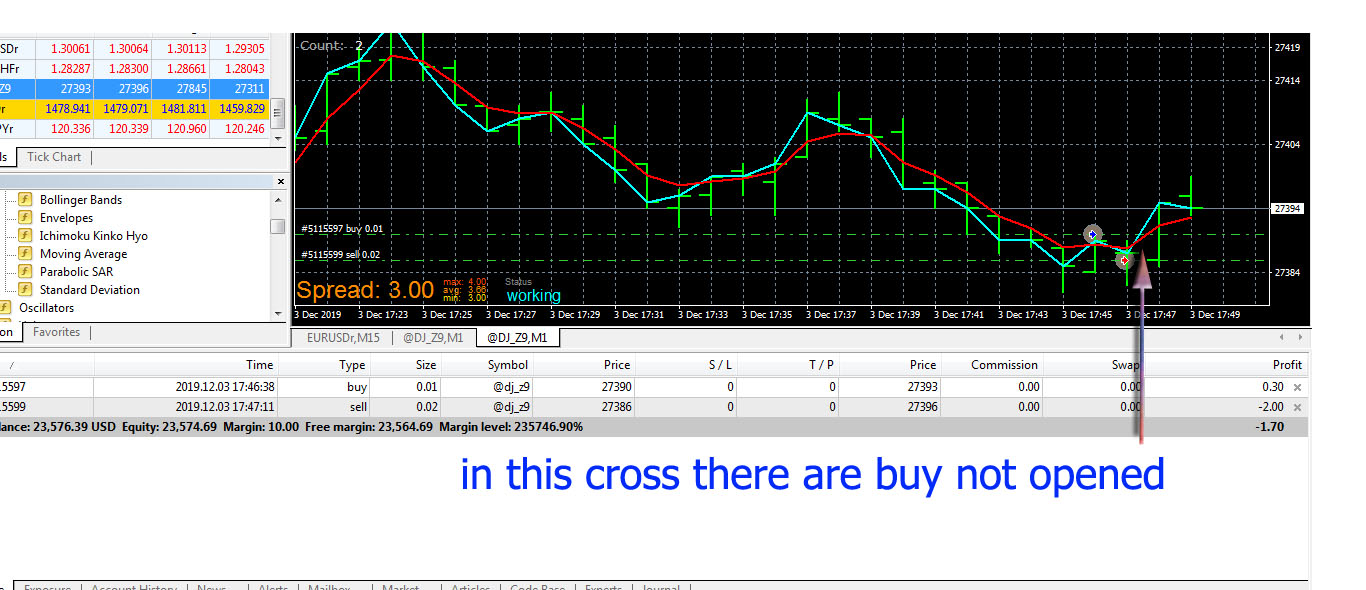1366x590 pixels.
Task: Click the 27311 low value
Action: pos(249,89)
